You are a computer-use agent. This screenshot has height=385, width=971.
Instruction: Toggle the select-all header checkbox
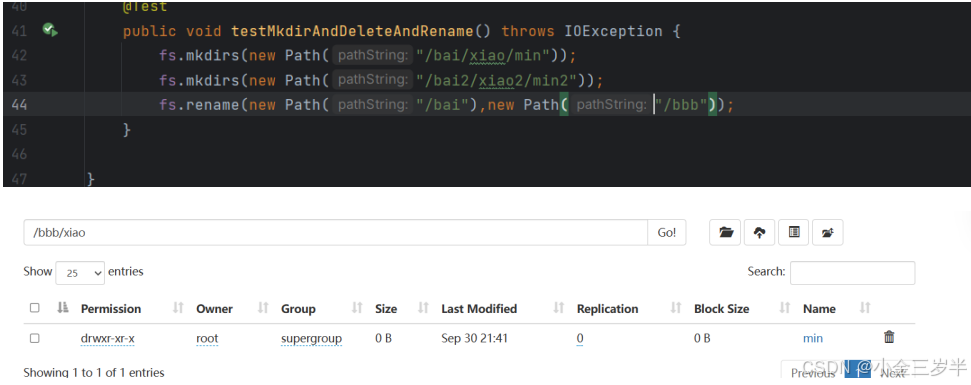pyautogui.click(x=35, y=308)
